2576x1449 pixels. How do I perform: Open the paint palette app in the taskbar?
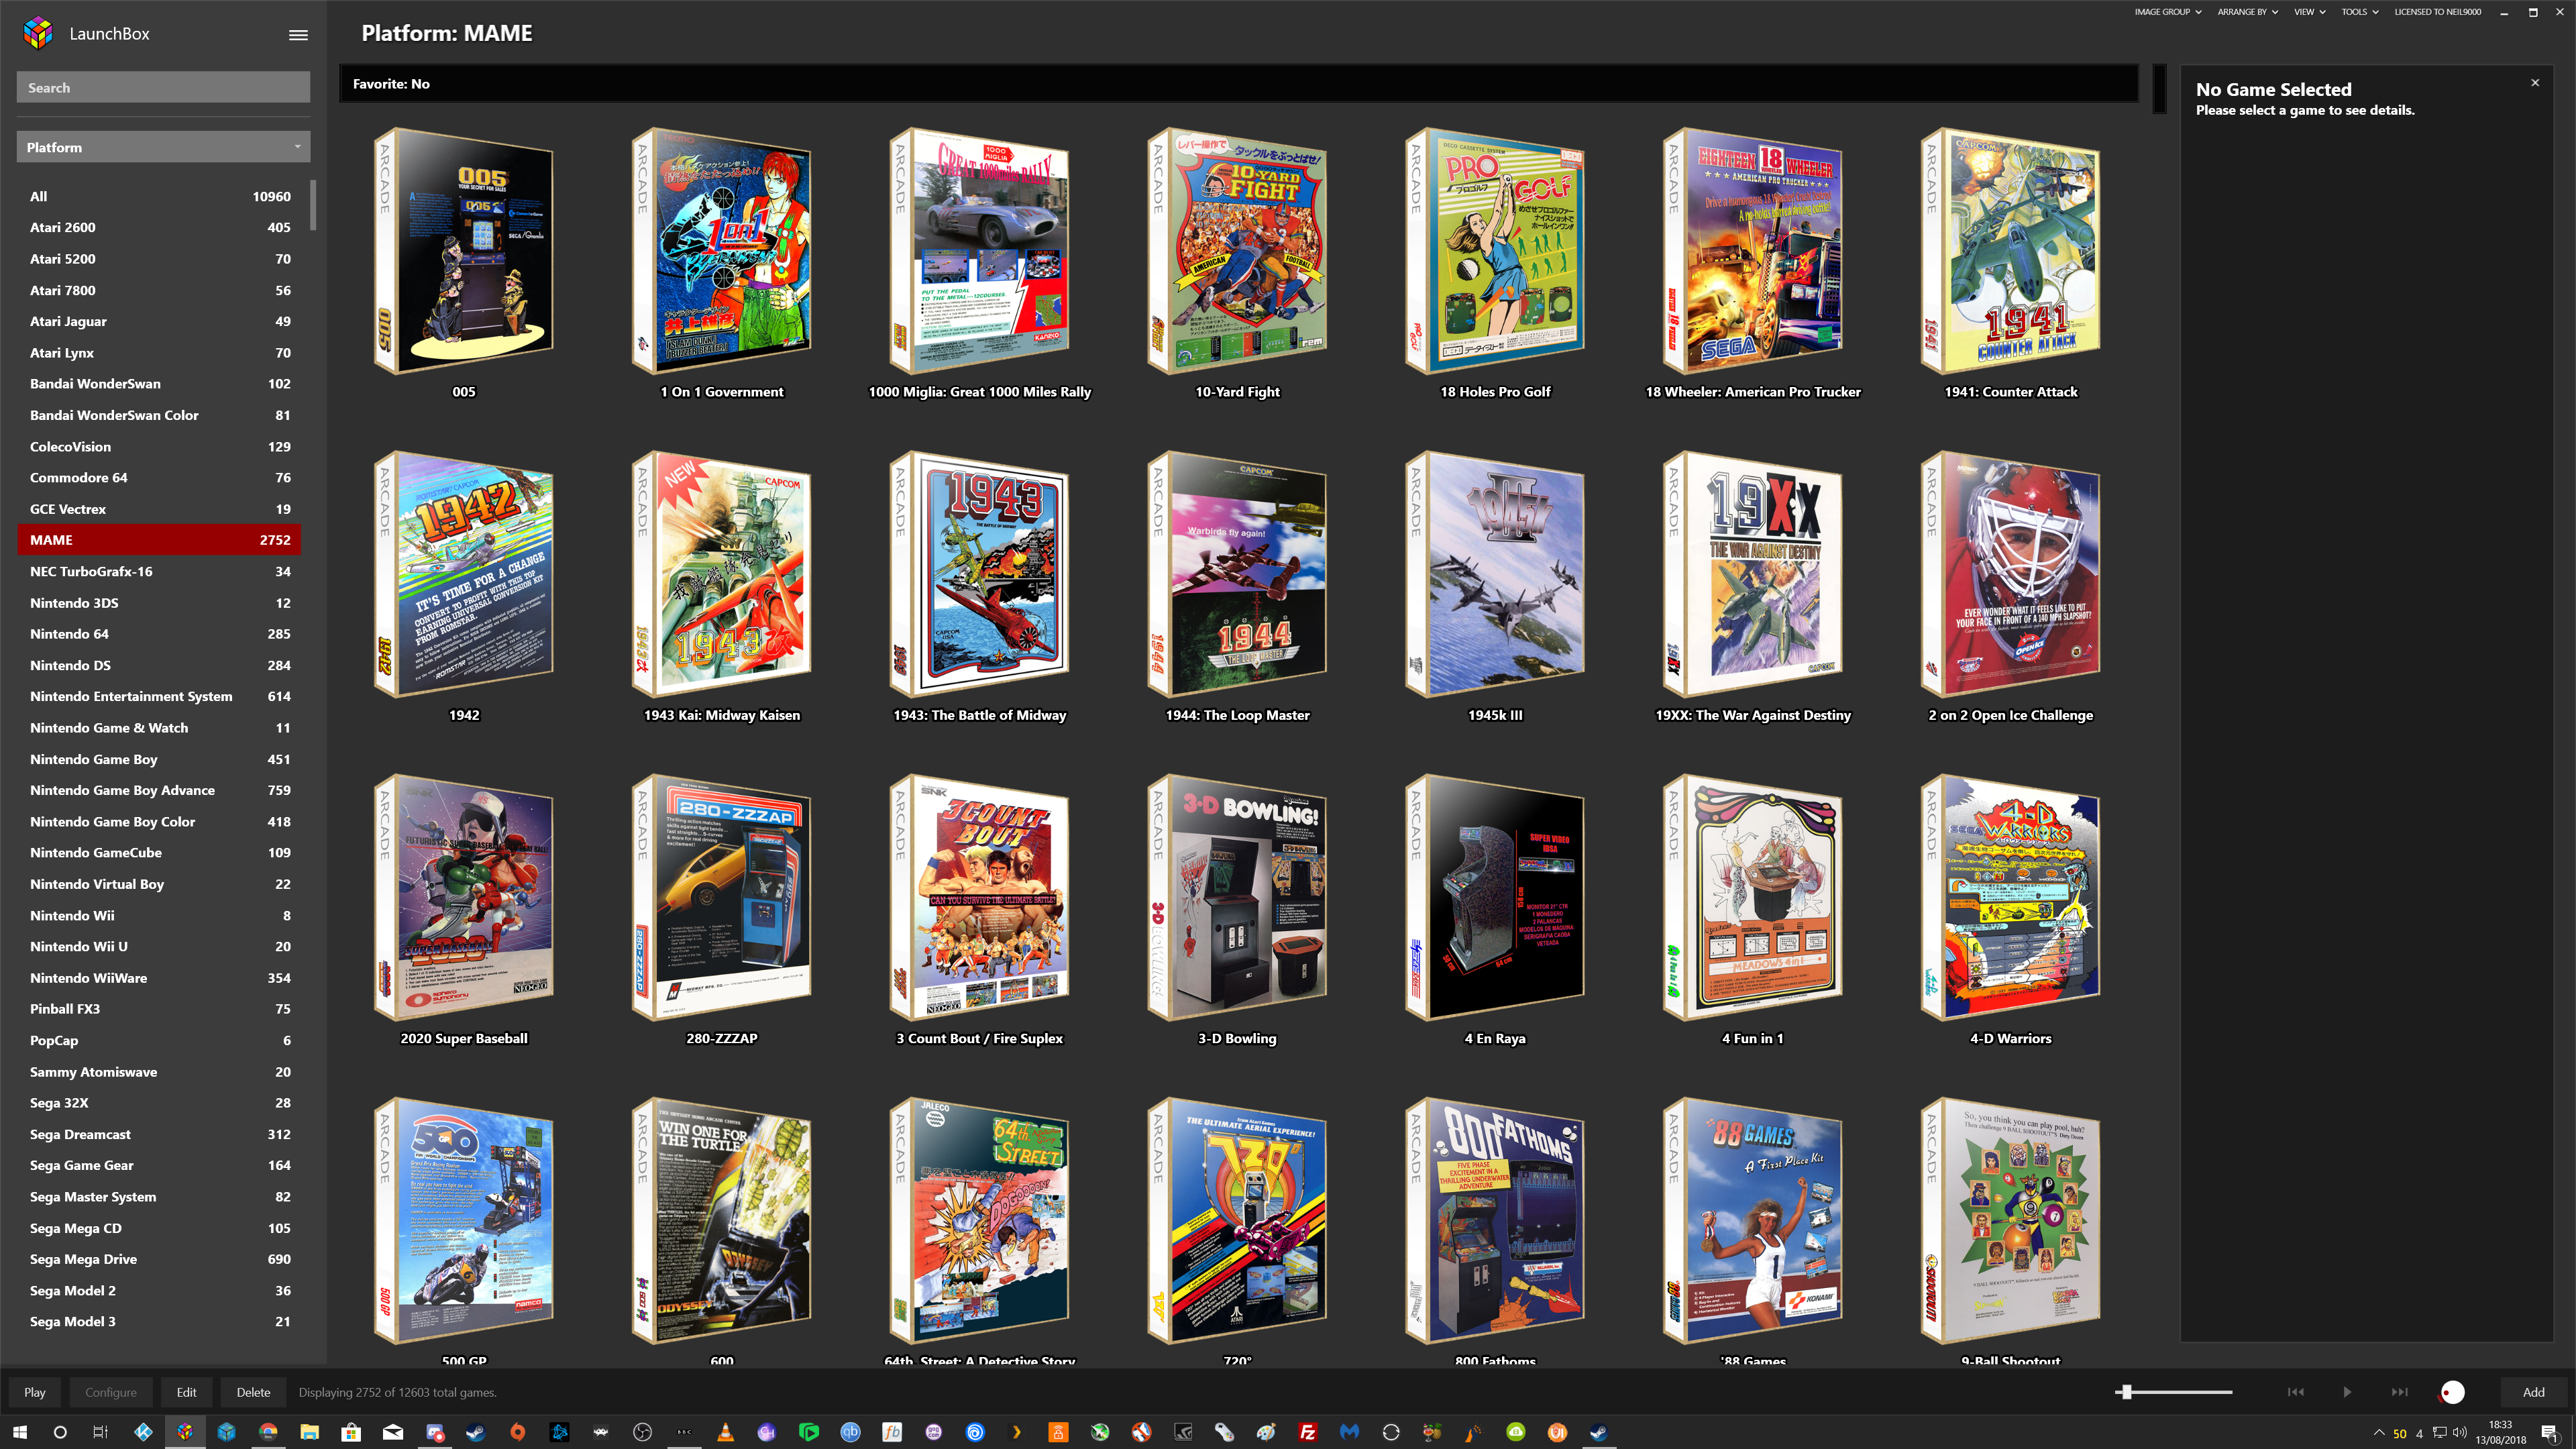click(1266, 1432)
